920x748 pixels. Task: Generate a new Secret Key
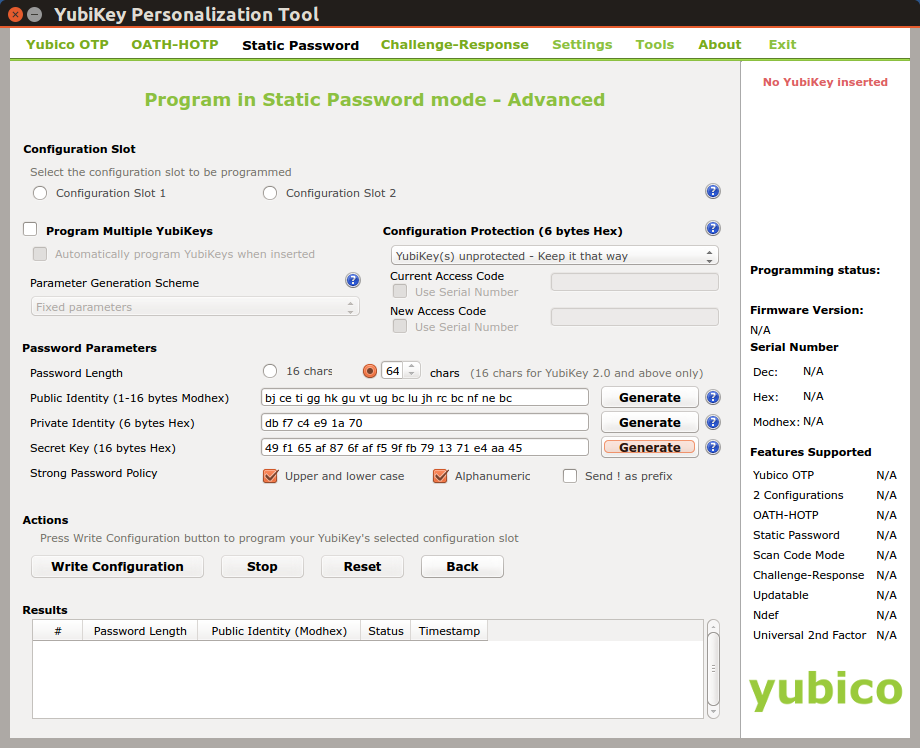(650, 448)
